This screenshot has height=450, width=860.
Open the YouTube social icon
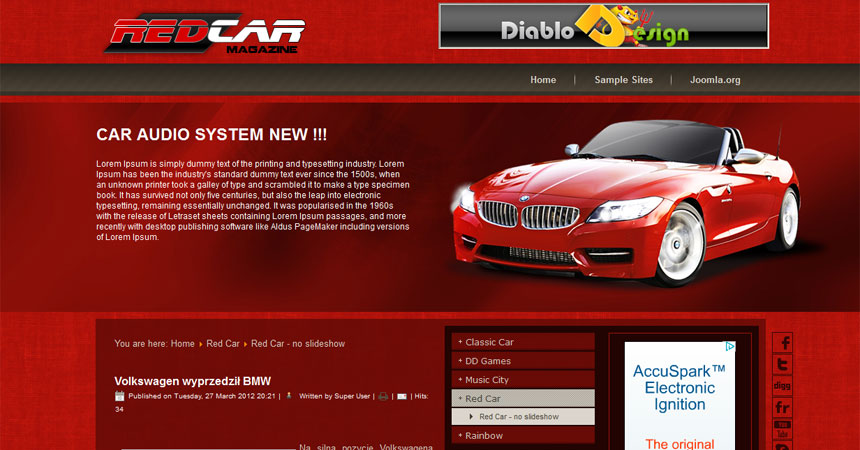(782, 429)
